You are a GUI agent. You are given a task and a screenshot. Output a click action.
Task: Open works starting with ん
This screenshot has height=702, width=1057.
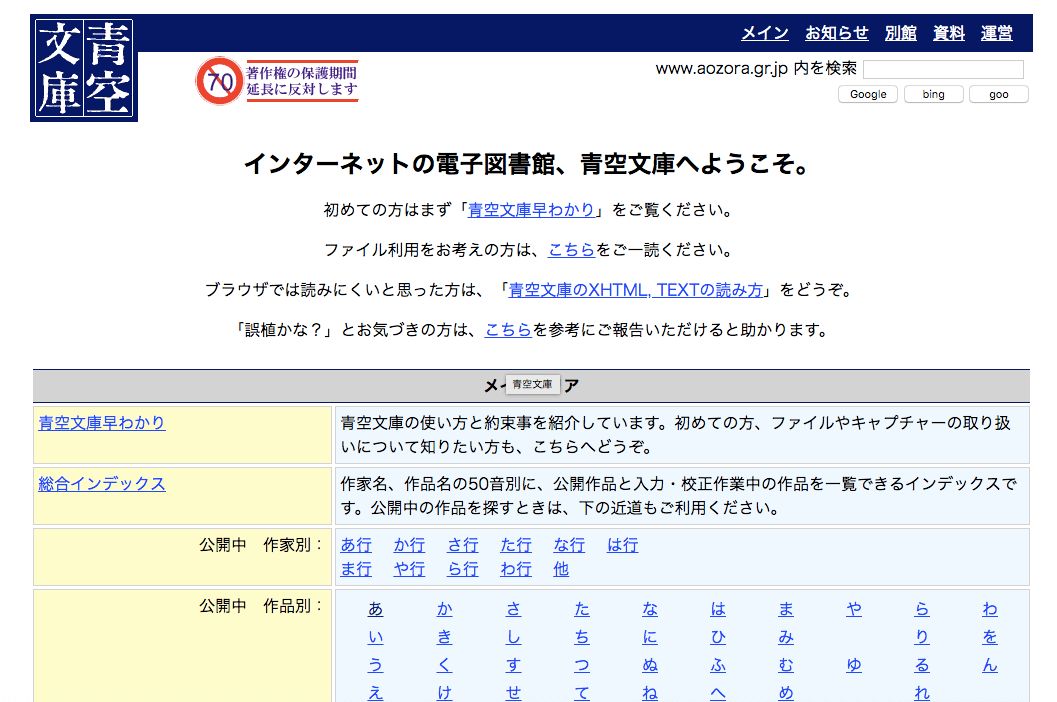tap(990, 666)
